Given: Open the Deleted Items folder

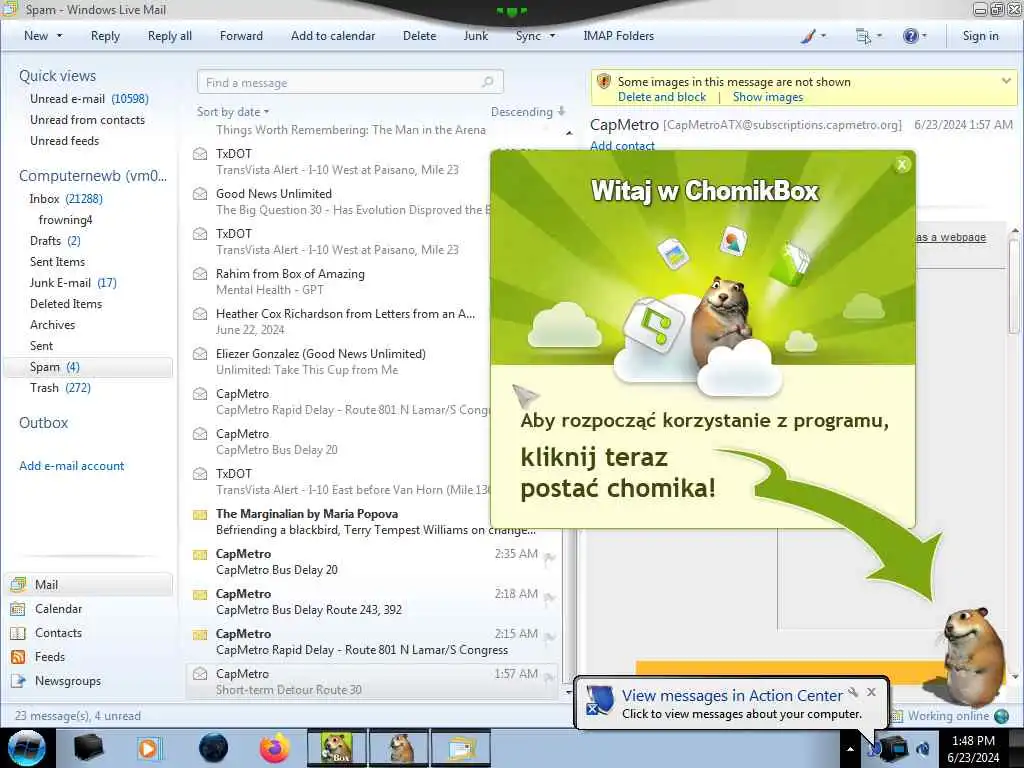Looking at the screenshot, I should pos(66,304).
